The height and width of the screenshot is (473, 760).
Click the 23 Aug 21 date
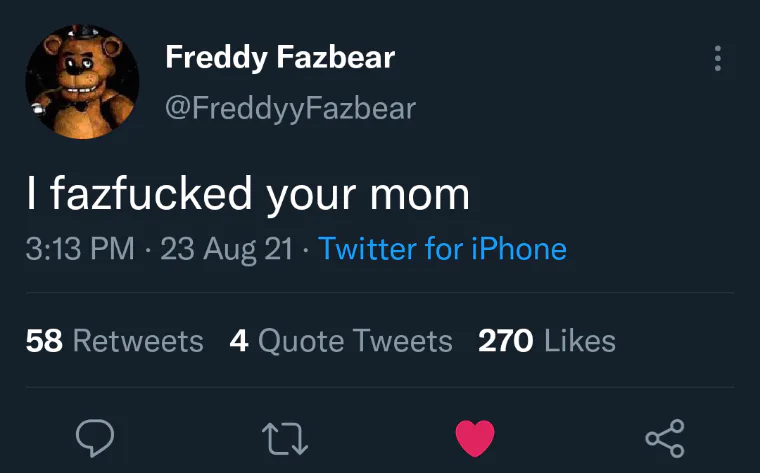click(227, 250)
